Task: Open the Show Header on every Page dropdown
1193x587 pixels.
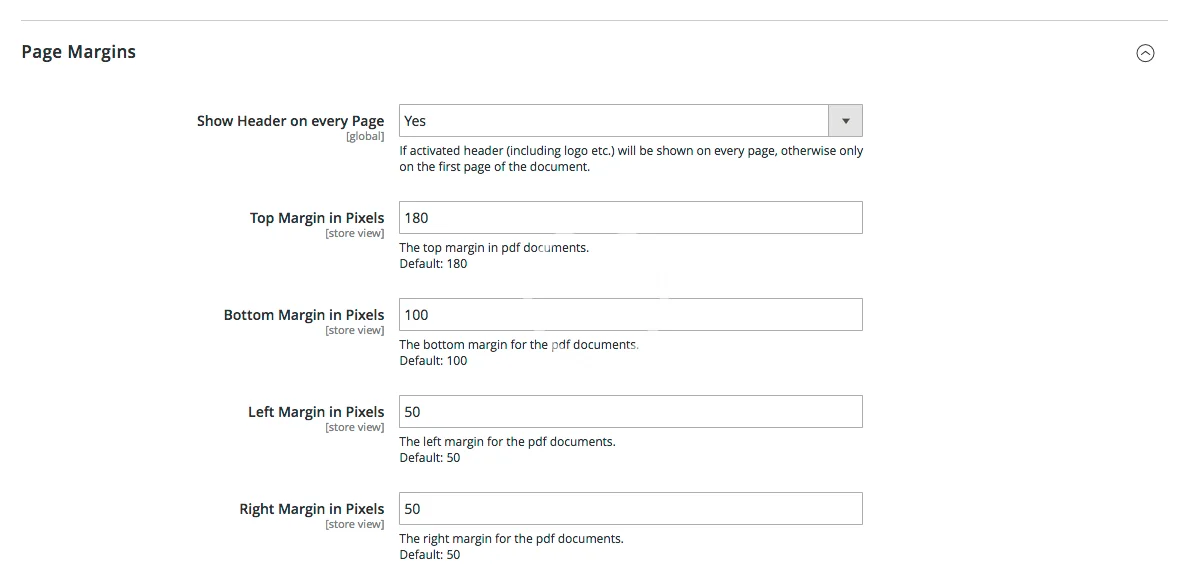Action: 614,121
